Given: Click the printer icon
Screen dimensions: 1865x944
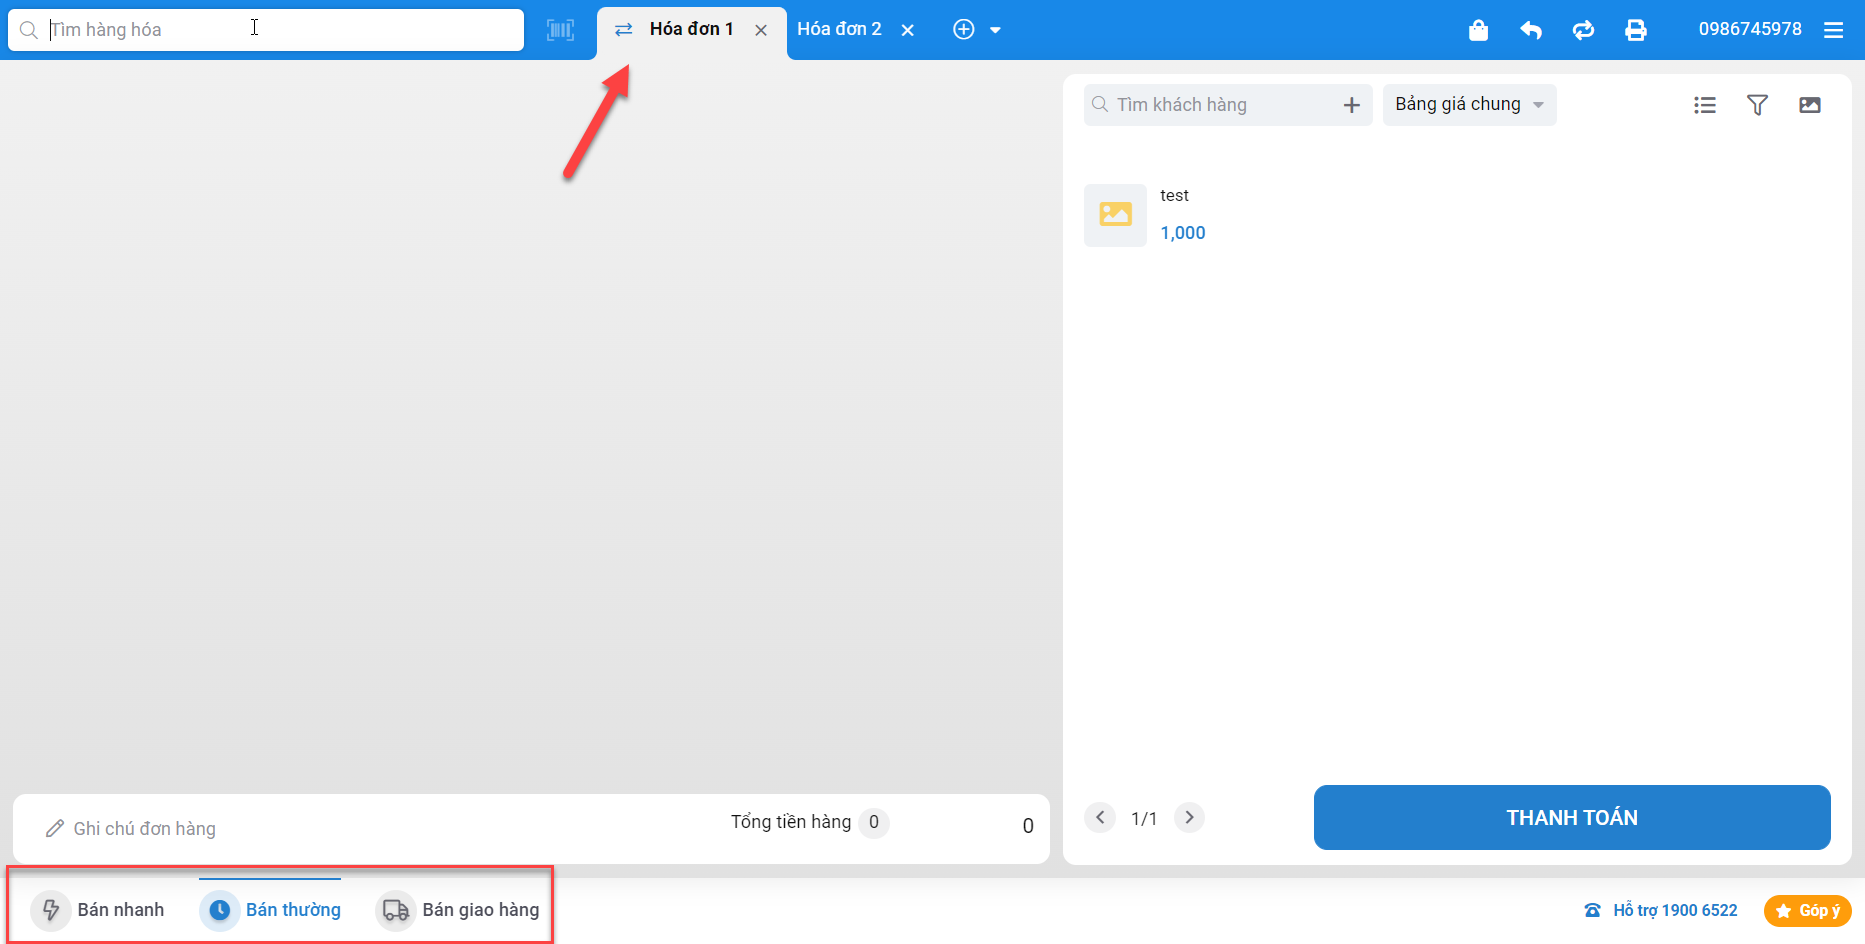Looking at the screenshot, I should [x=1636, y=30].
